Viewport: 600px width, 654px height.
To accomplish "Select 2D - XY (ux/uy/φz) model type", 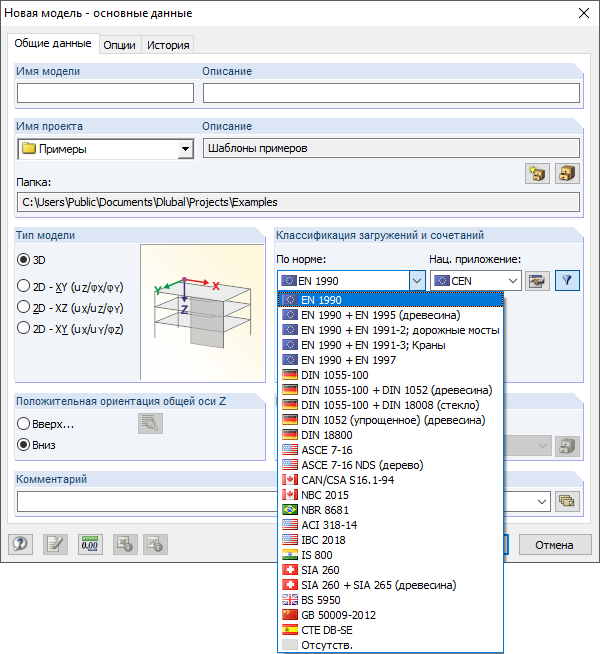I will 23,328.
